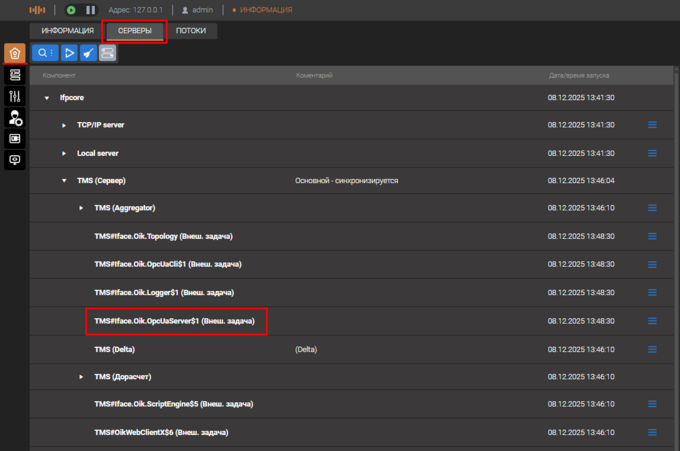Open the servers stack sidebar icon
The height and width of the screenshot is (451, 680).
pos(14,75)
